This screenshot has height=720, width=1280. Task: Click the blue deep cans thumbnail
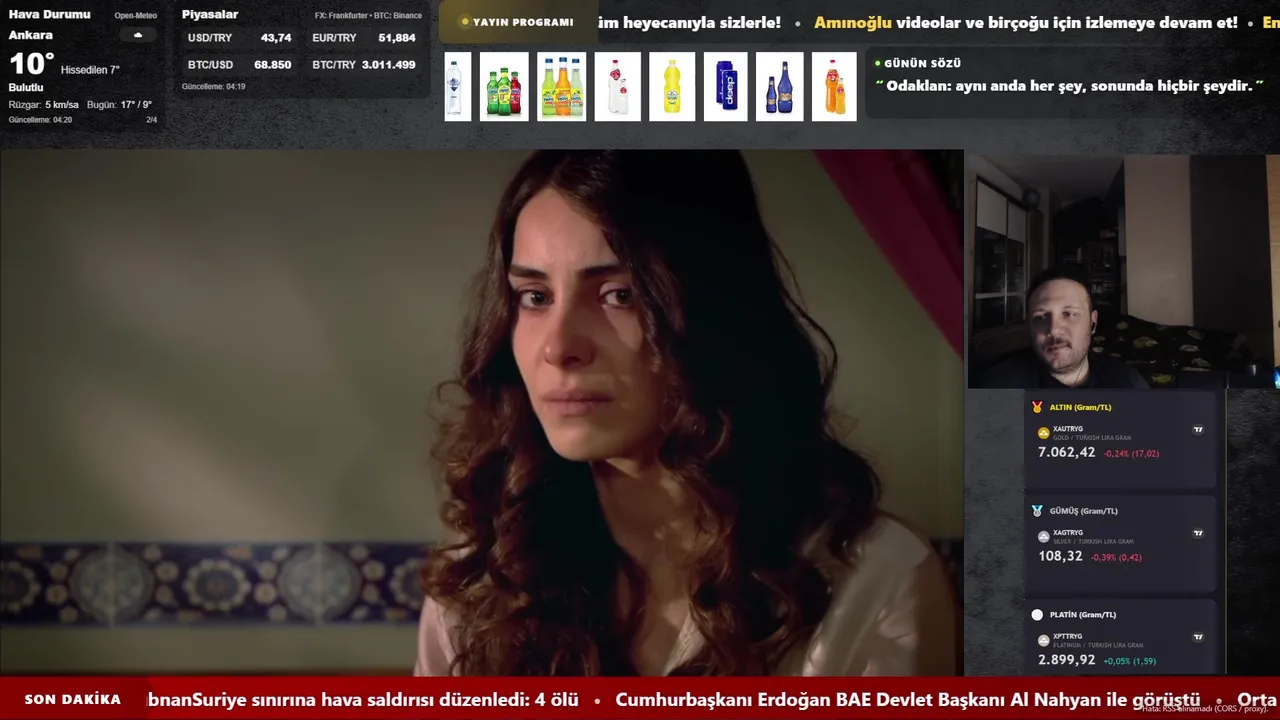click(725, 87)
